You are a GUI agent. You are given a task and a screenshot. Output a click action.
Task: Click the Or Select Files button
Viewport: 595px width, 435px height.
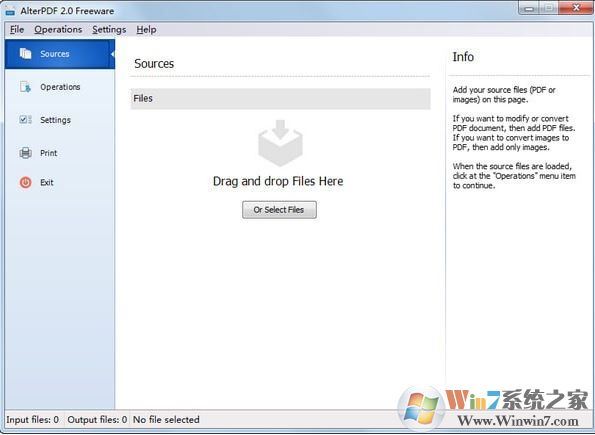(279, 210)
